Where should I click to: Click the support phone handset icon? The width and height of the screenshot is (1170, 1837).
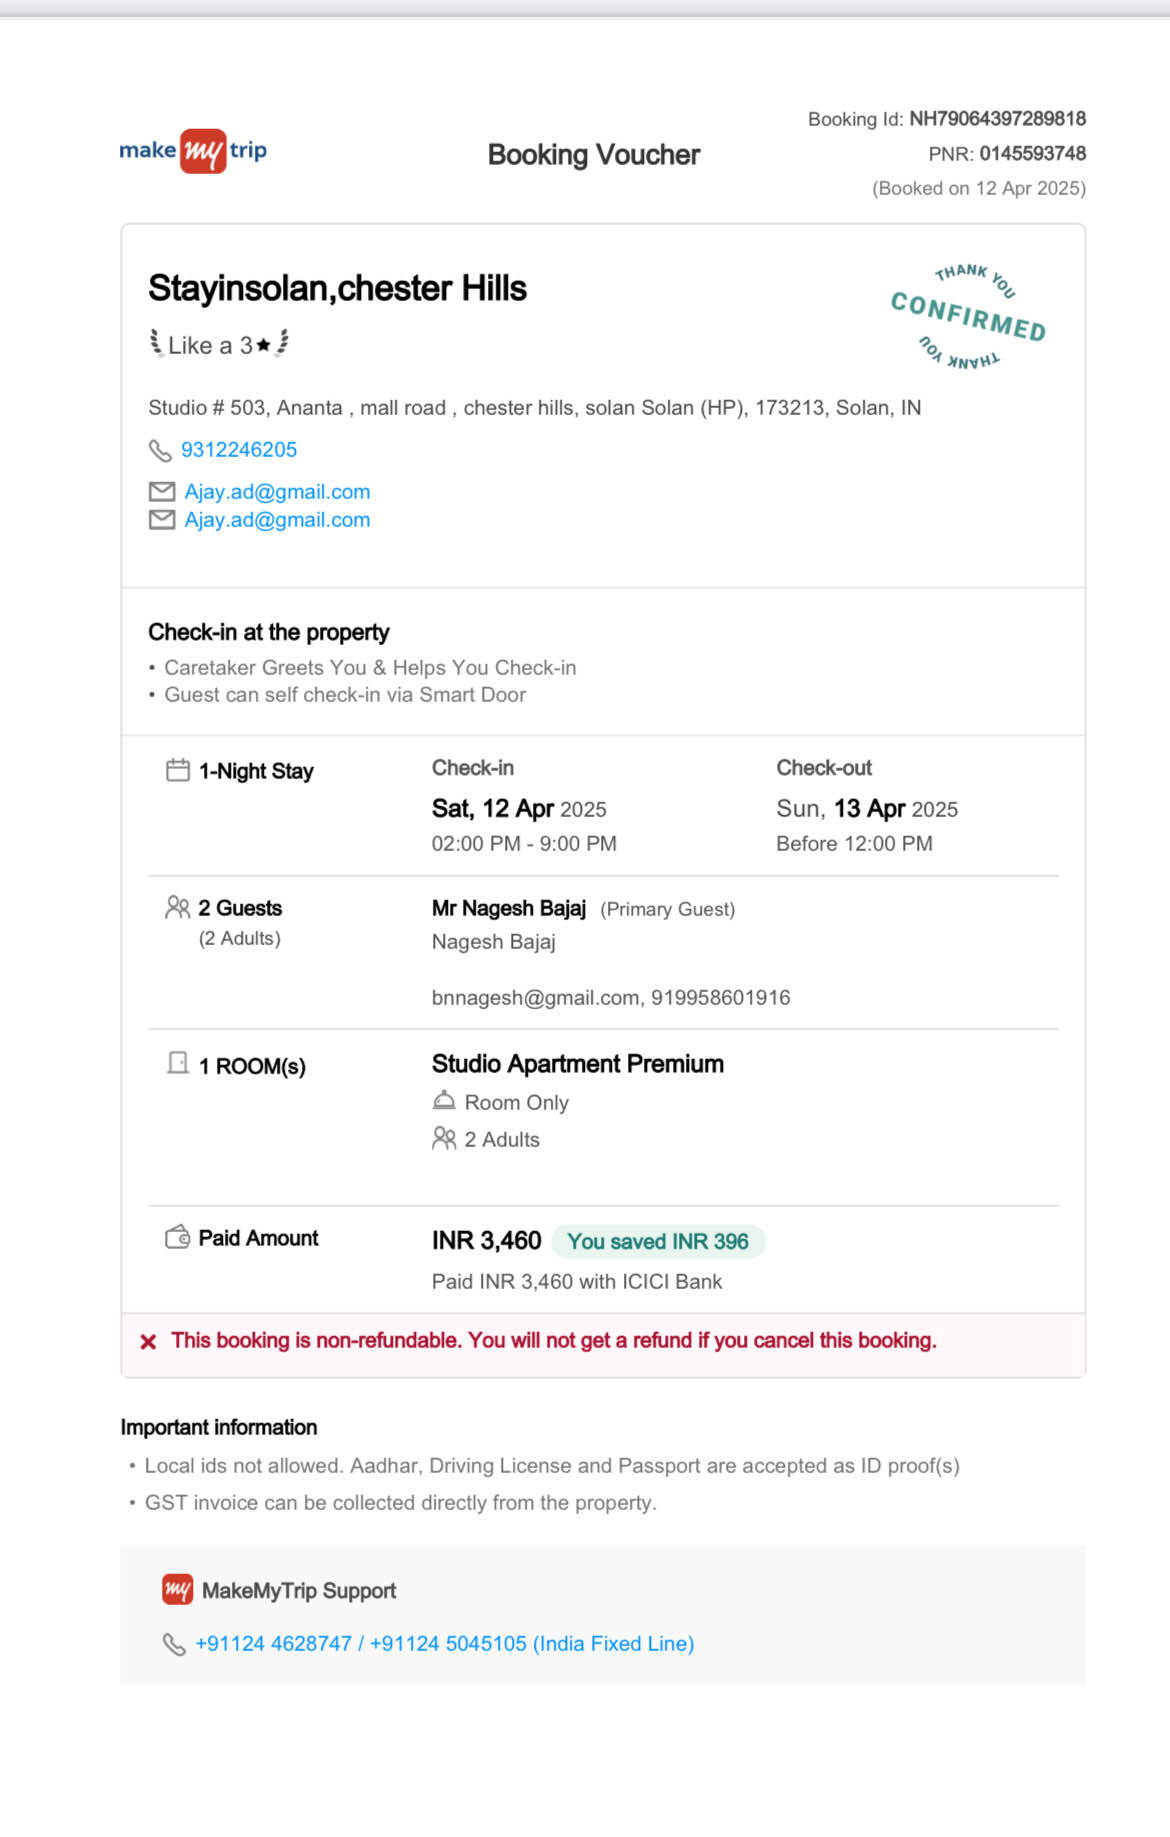(174, 1644)
